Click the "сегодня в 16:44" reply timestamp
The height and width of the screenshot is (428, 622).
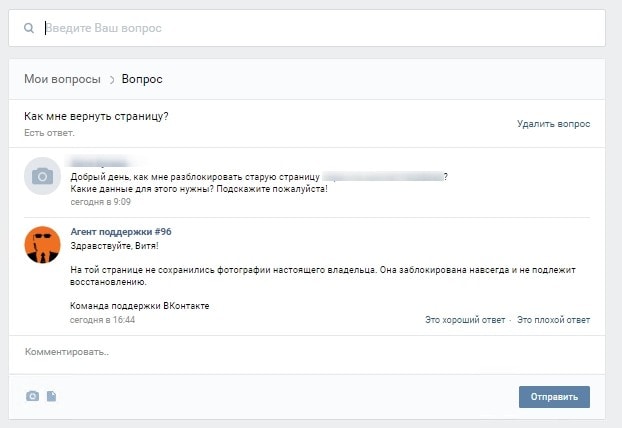tap(102, 320)
